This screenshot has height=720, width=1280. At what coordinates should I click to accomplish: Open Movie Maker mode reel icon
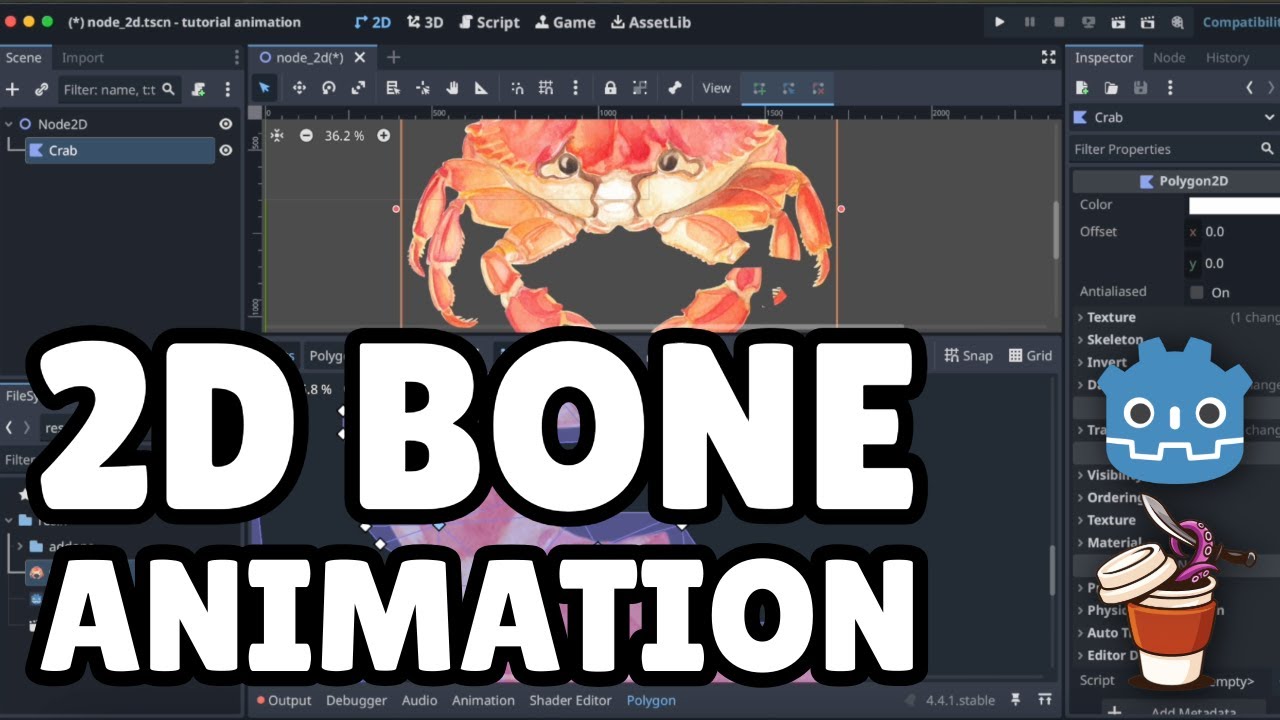pos(1178,22)
